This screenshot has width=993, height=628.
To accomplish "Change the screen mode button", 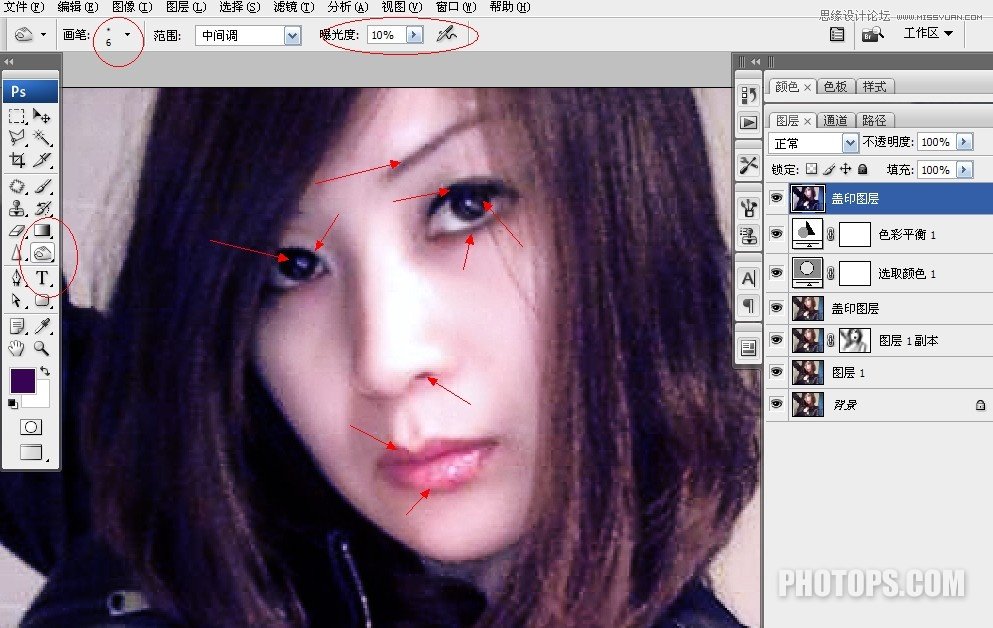I will tap(32, 452).
